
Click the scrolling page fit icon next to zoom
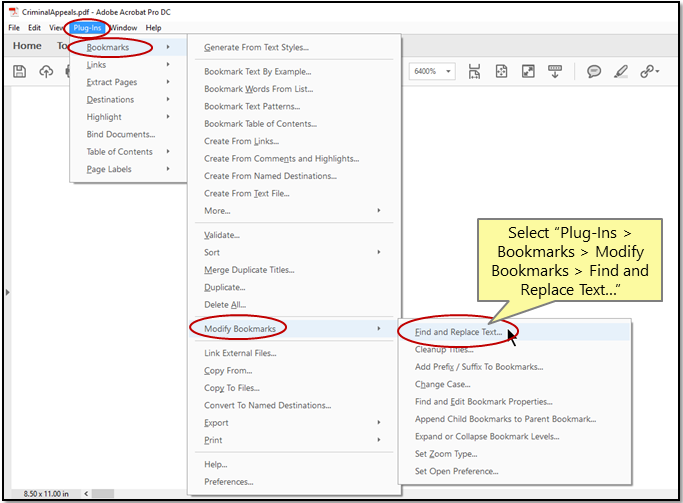[474, 71]
